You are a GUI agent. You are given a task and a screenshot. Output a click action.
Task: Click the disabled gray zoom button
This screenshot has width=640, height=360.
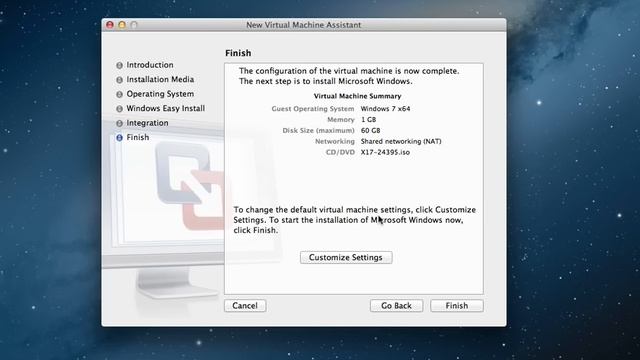pos(134,25)
